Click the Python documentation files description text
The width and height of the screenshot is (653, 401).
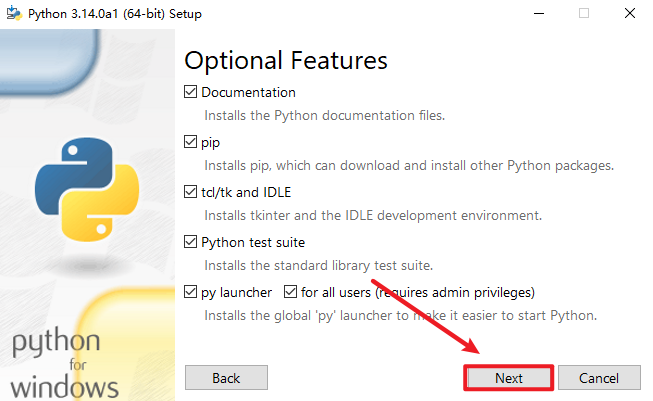(x=325, y=115)
